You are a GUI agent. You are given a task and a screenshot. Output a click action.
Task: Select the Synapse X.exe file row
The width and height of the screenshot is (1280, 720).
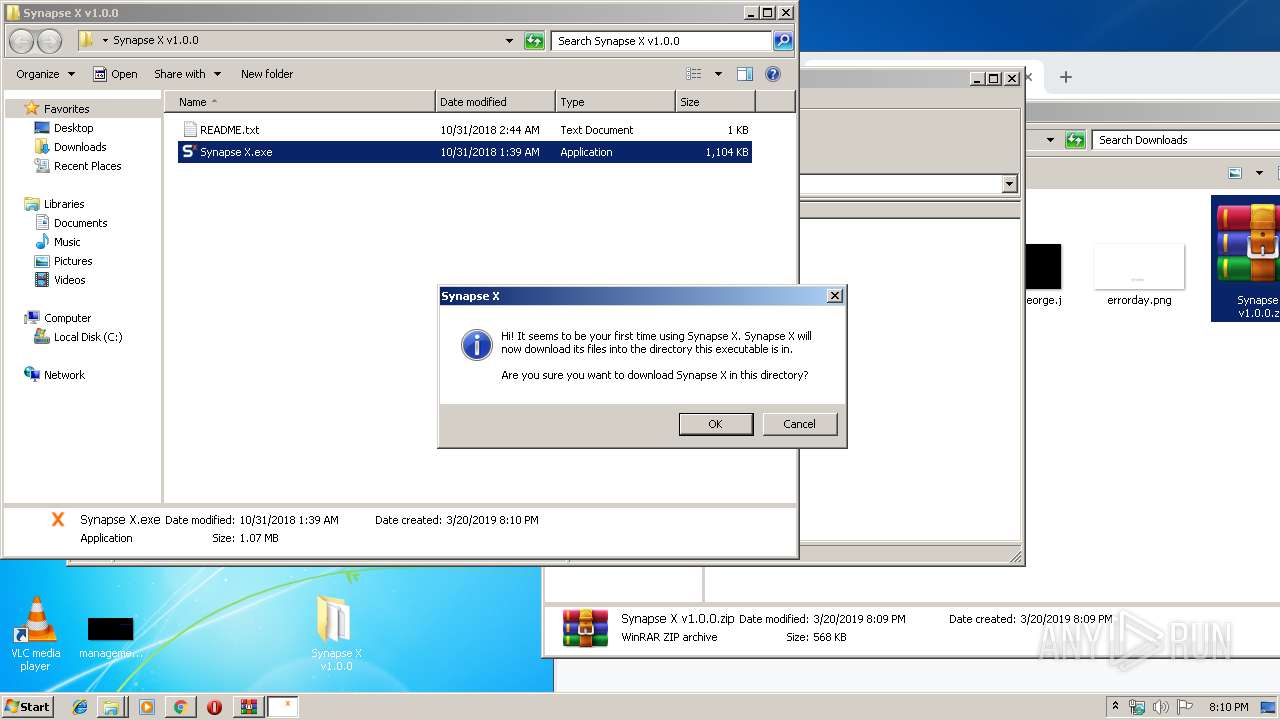point(465,152)
